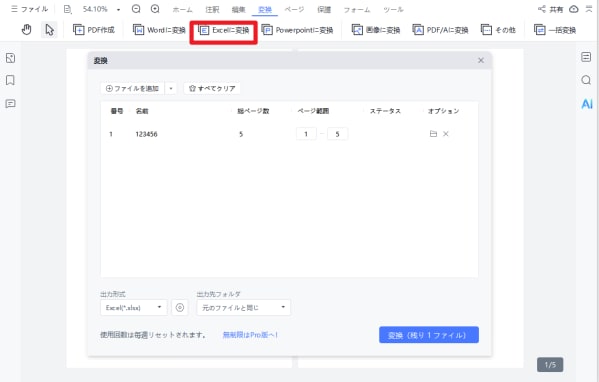The height and width of the screenshot is (382, 599).
Task: Click the 共有 share button
Action: click(550, 9)
